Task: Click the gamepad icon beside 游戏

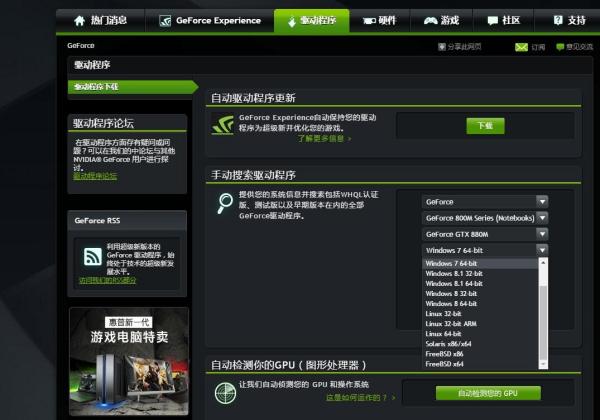Action: click(430, 21)
